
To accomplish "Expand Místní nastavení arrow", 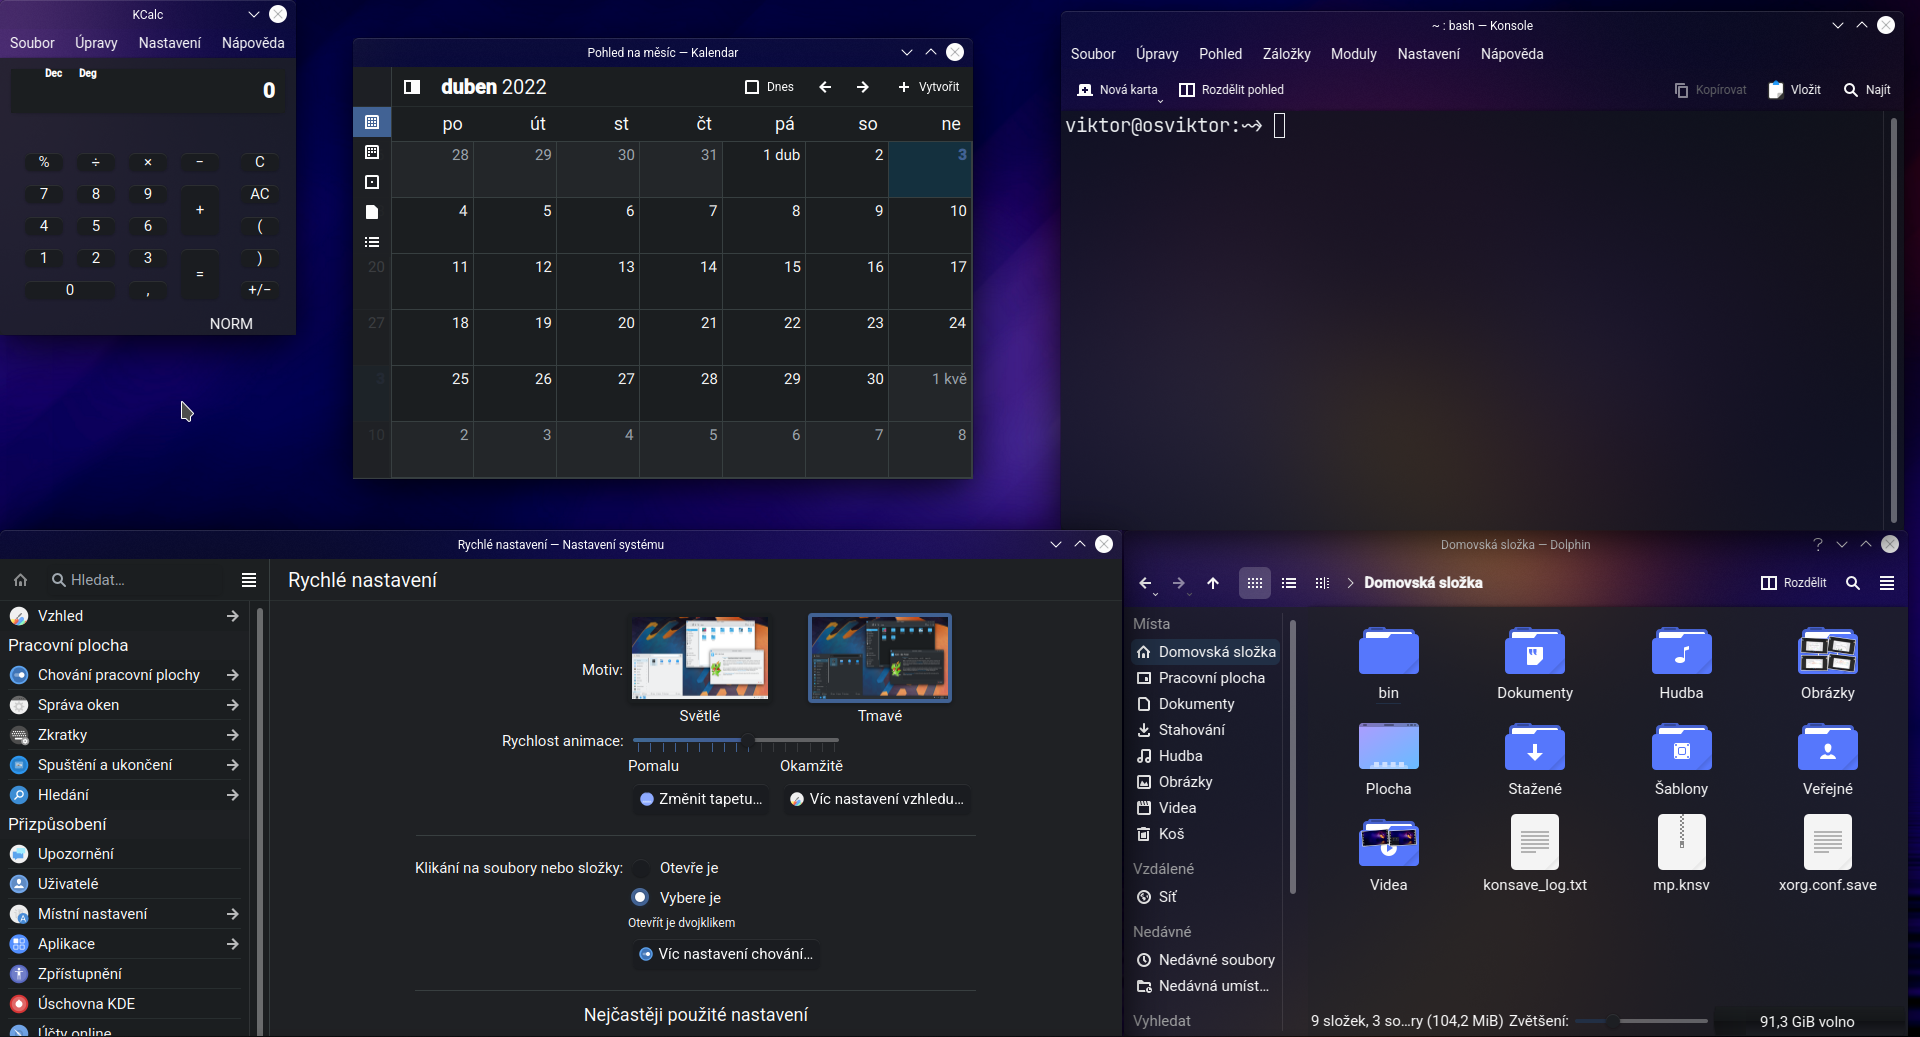I will (232, 914).
